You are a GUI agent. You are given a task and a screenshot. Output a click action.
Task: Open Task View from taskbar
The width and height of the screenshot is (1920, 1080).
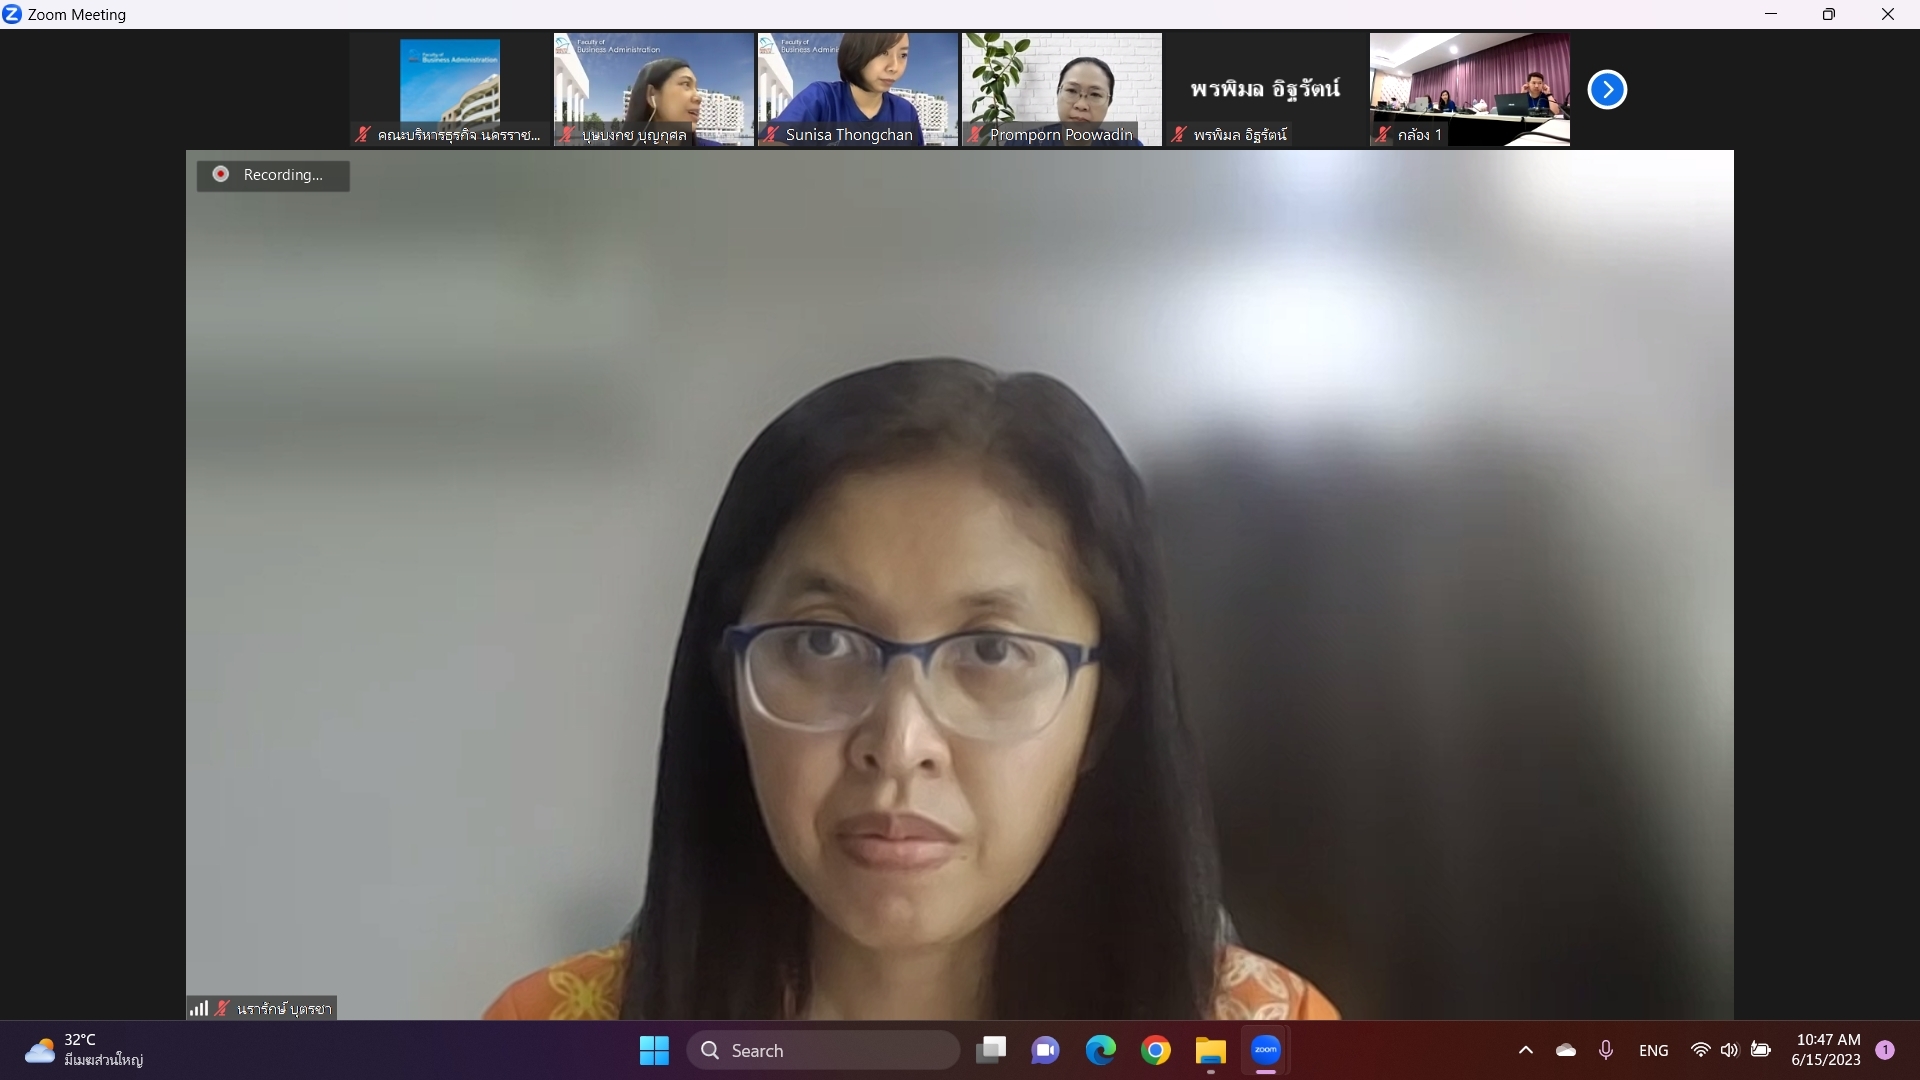pos(991,1051)
